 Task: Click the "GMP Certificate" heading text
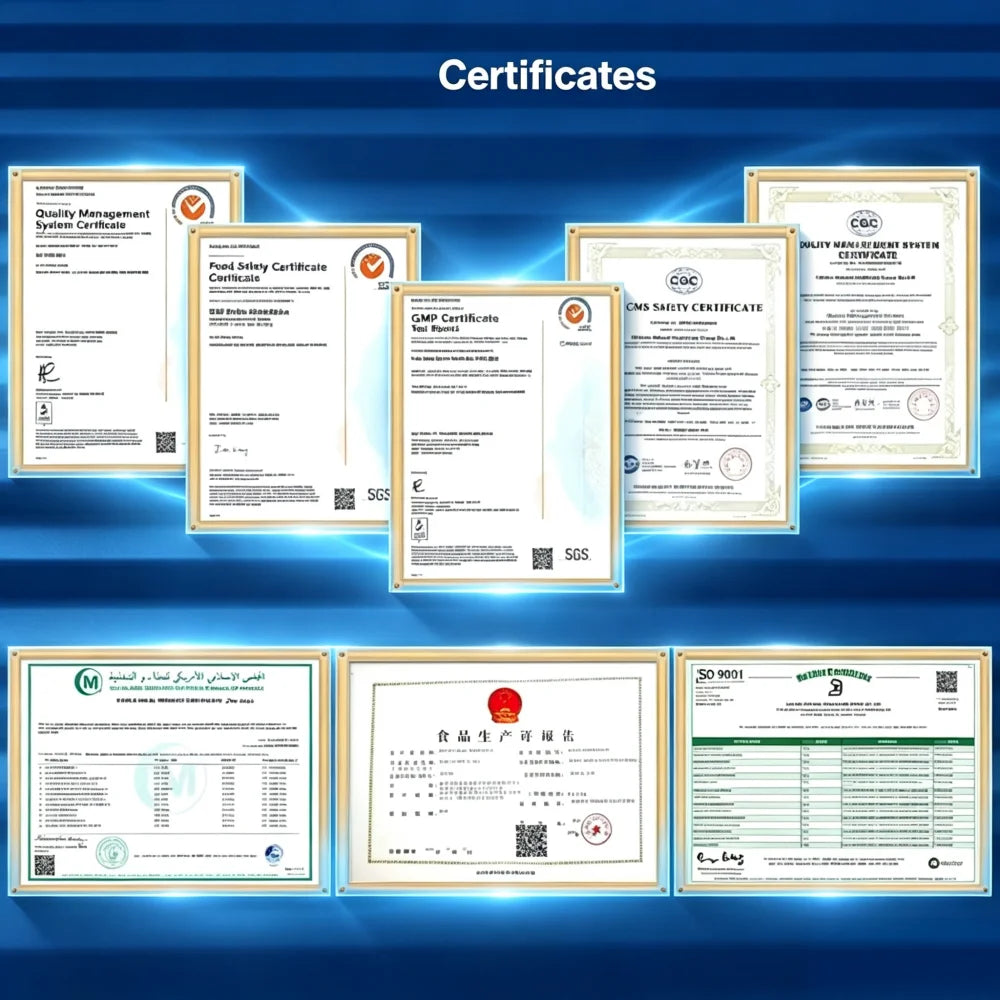tap(455, 318)
